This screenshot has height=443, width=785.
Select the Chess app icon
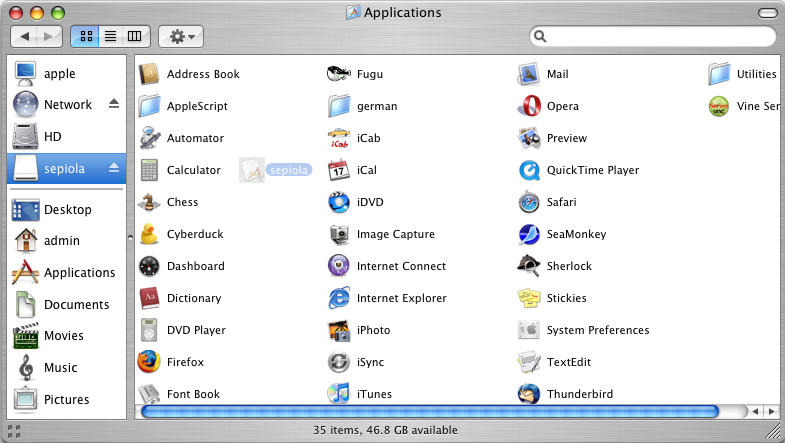pyautogui.click(x=149, y=202)
